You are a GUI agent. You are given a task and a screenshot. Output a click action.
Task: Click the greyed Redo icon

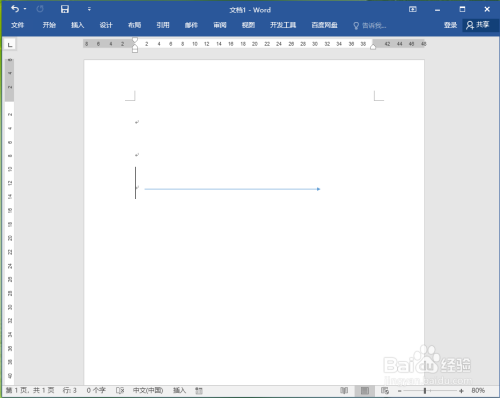tap(40, 9)
